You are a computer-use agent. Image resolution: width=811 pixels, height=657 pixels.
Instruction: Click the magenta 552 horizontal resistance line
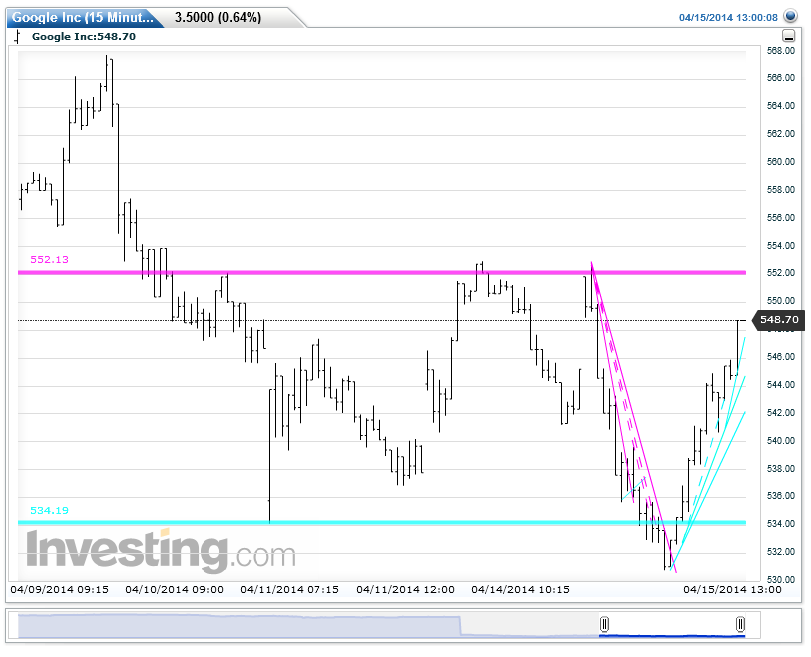point(382,272)
